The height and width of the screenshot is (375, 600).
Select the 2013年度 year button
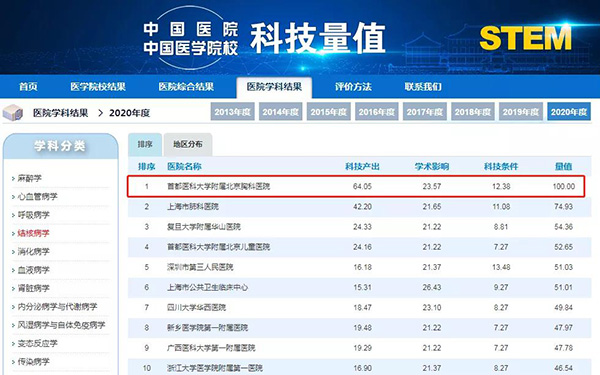coord(233,112)
